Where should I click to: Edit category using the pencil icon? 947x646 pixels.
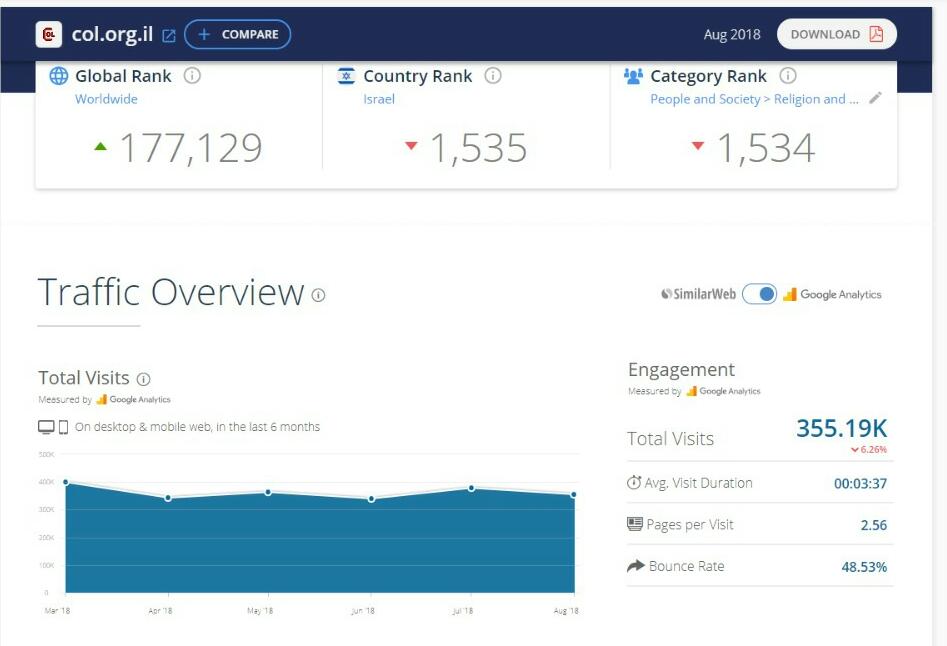tap(876, 98)
